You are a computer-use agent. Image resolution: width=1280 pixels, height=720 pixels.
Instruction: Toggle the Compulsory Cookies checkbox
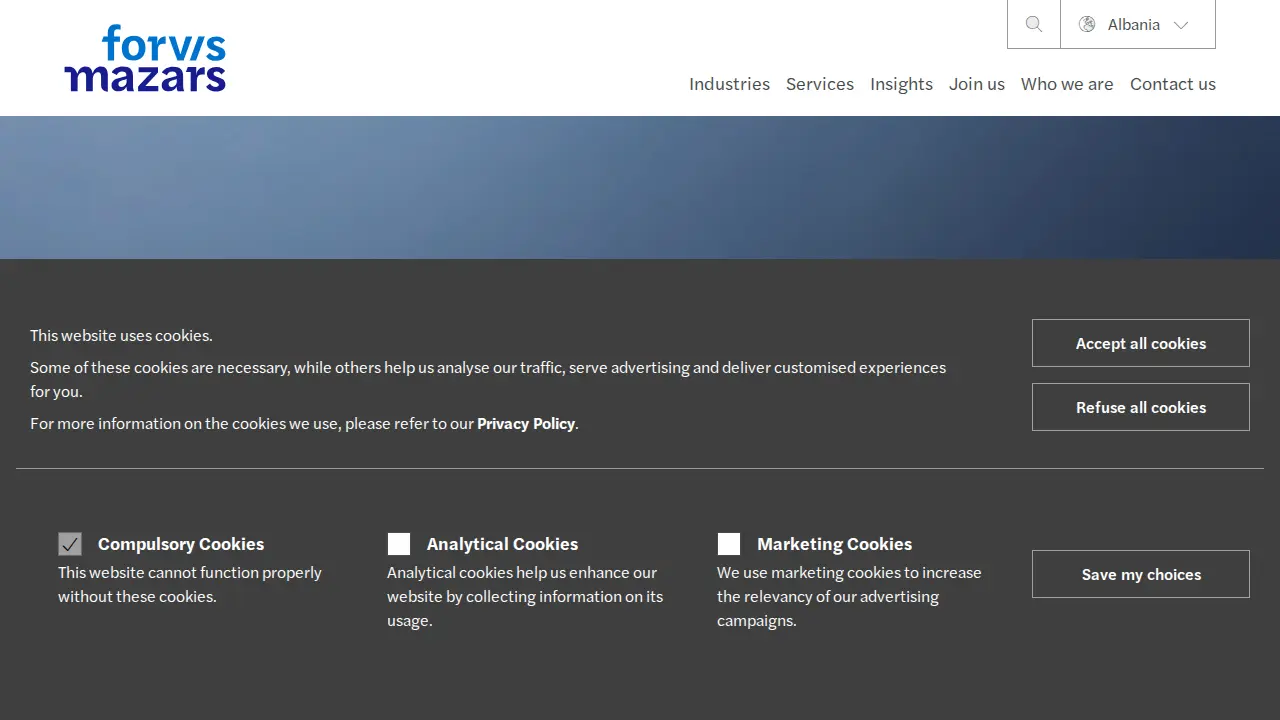(x=70, y=544)
